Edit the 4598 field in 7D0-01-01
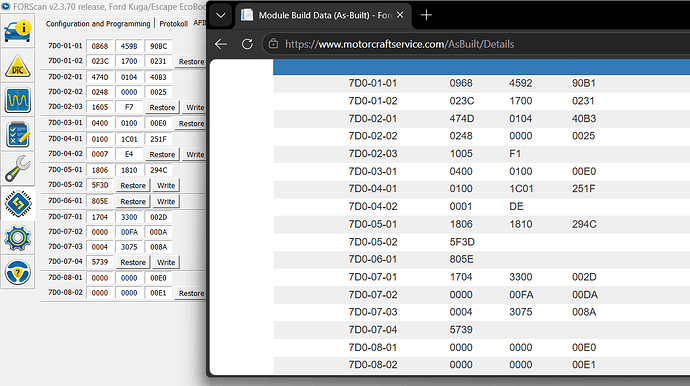 [129, 46]
